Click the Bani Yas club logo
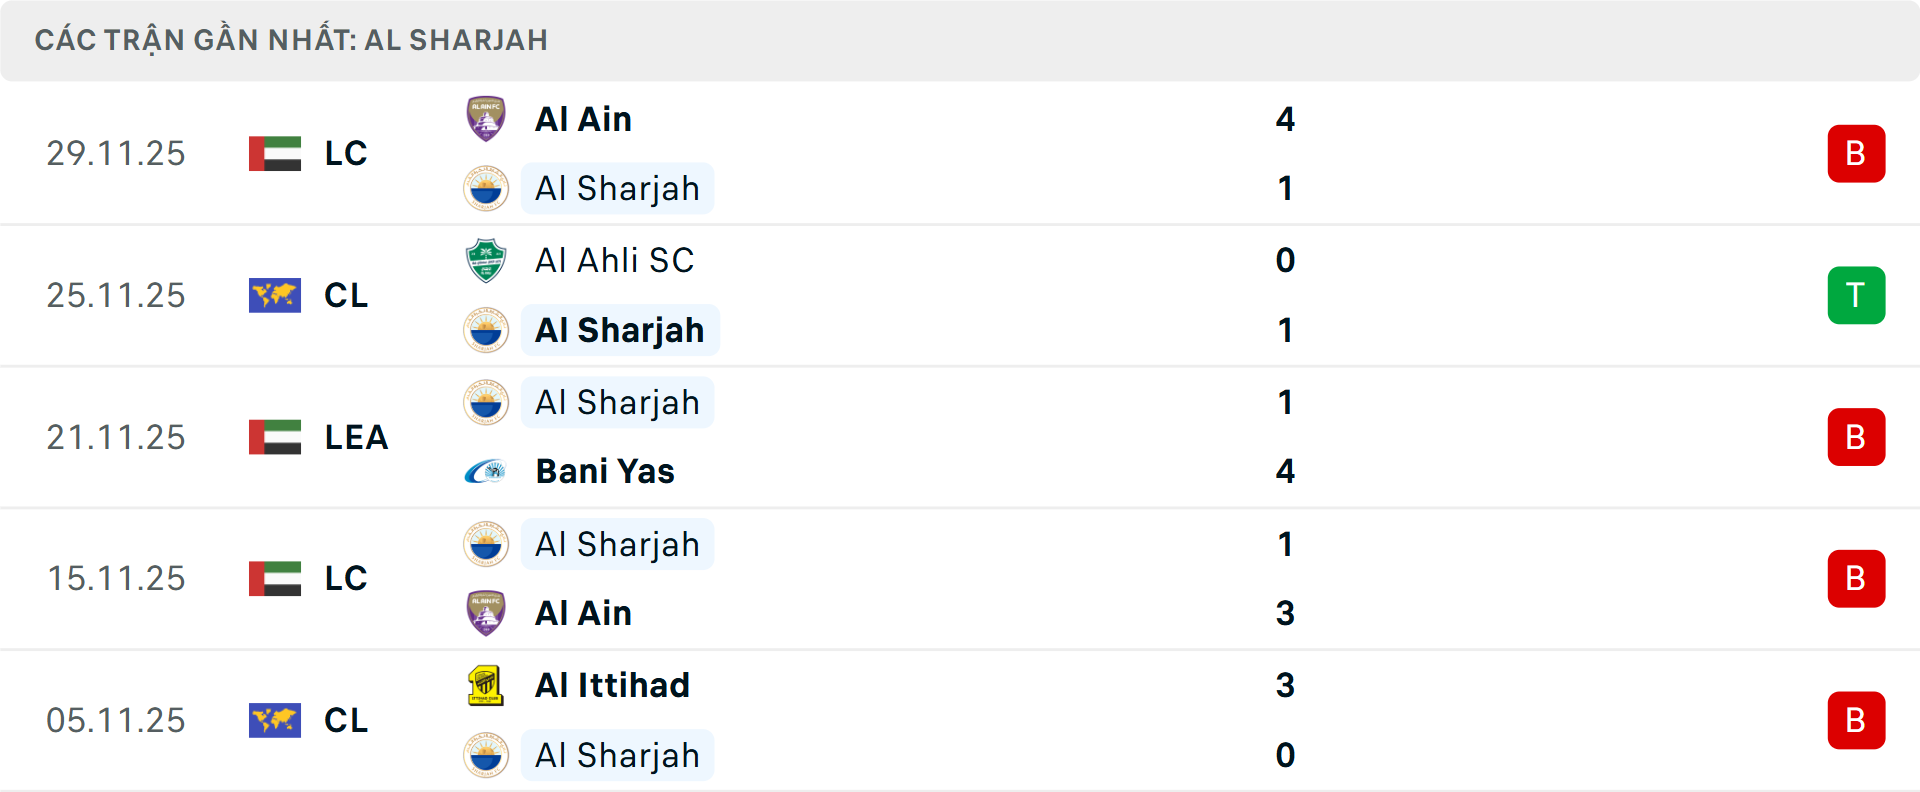This screenshot has width=1920, height=792. point(486,472)
